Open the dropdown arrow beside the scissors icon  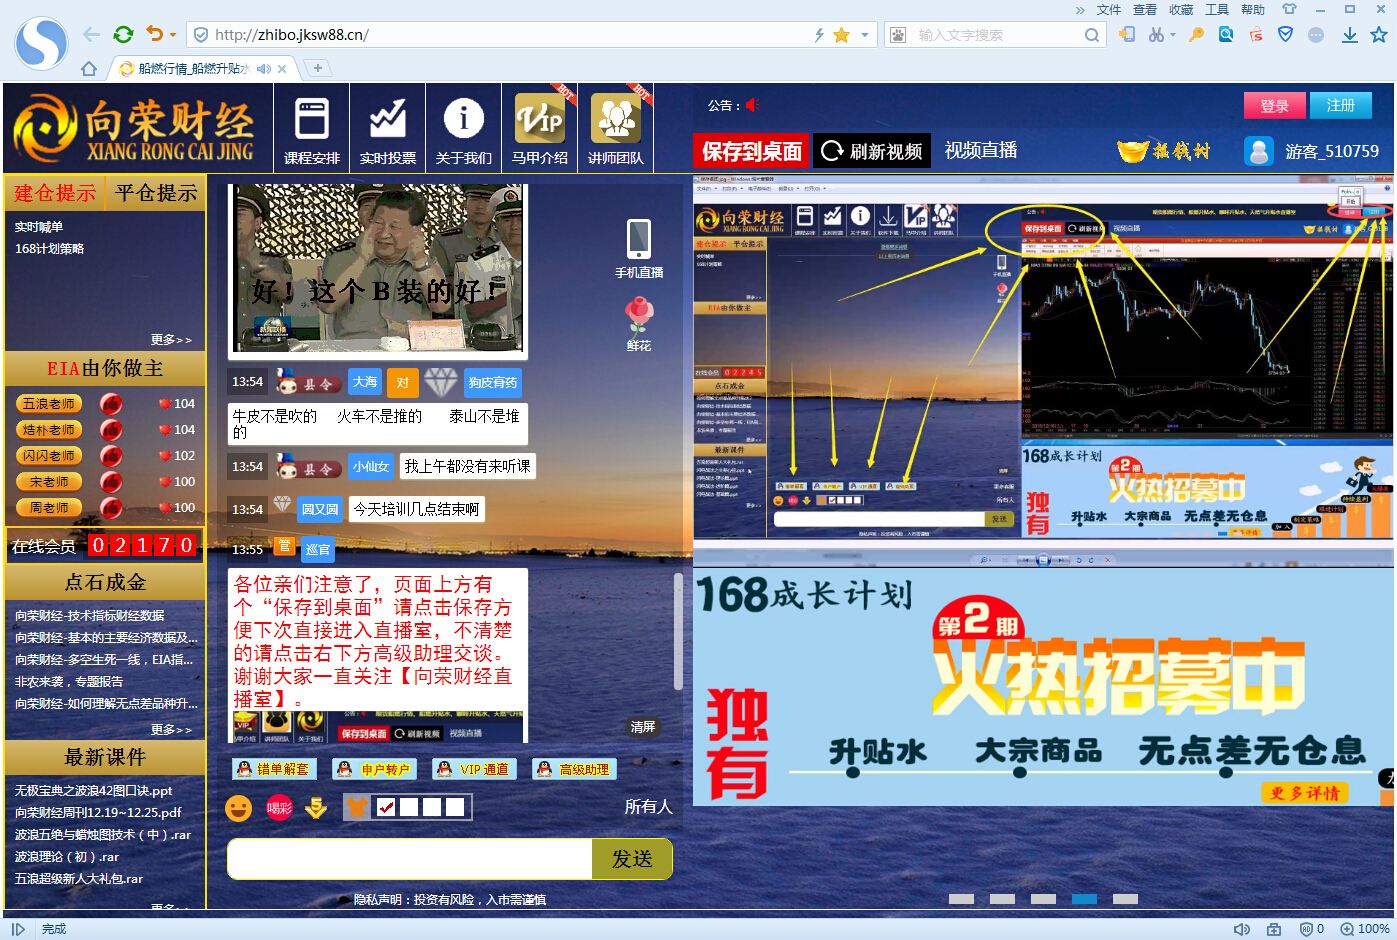point(1172,35)
